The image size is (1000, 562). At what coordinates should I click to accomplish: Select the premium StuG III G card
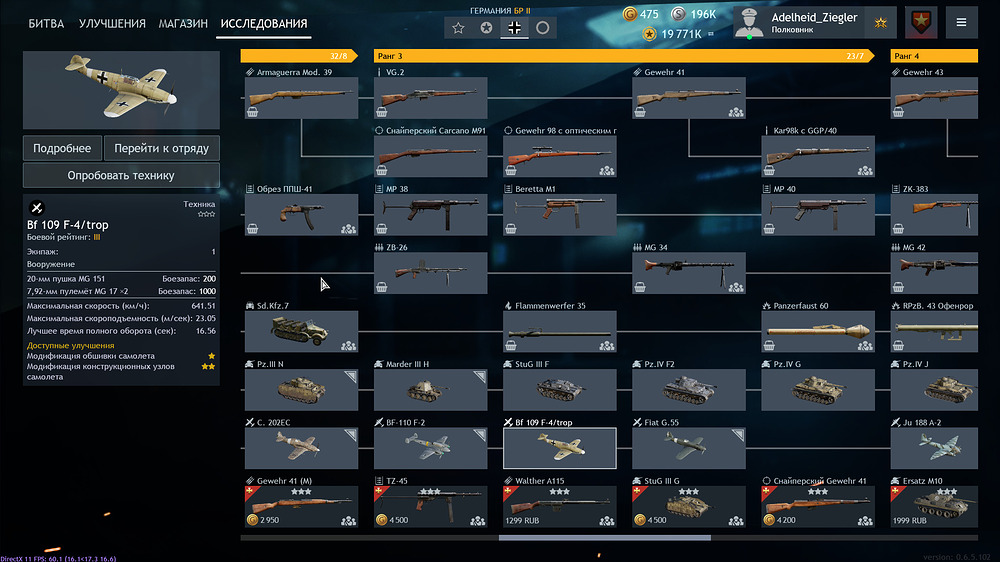689,502
